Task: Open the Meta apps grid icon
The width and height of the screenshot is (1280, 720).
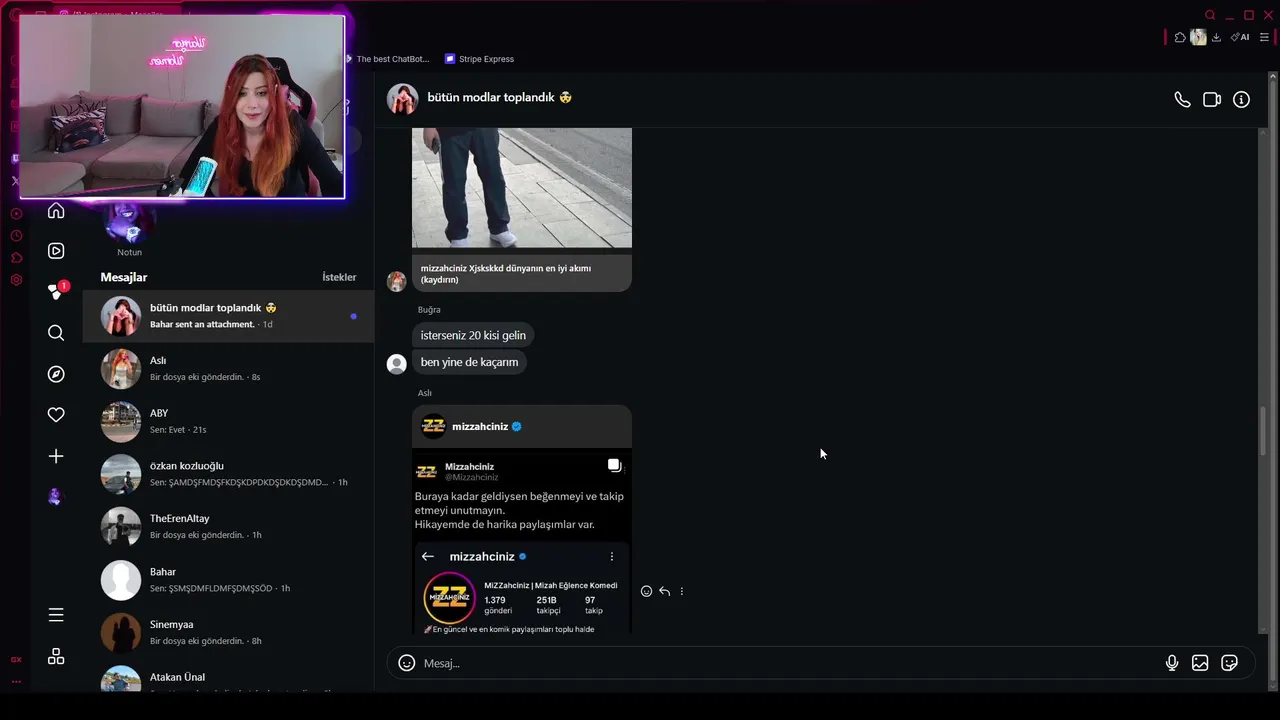Action: (x=56, y=656)
